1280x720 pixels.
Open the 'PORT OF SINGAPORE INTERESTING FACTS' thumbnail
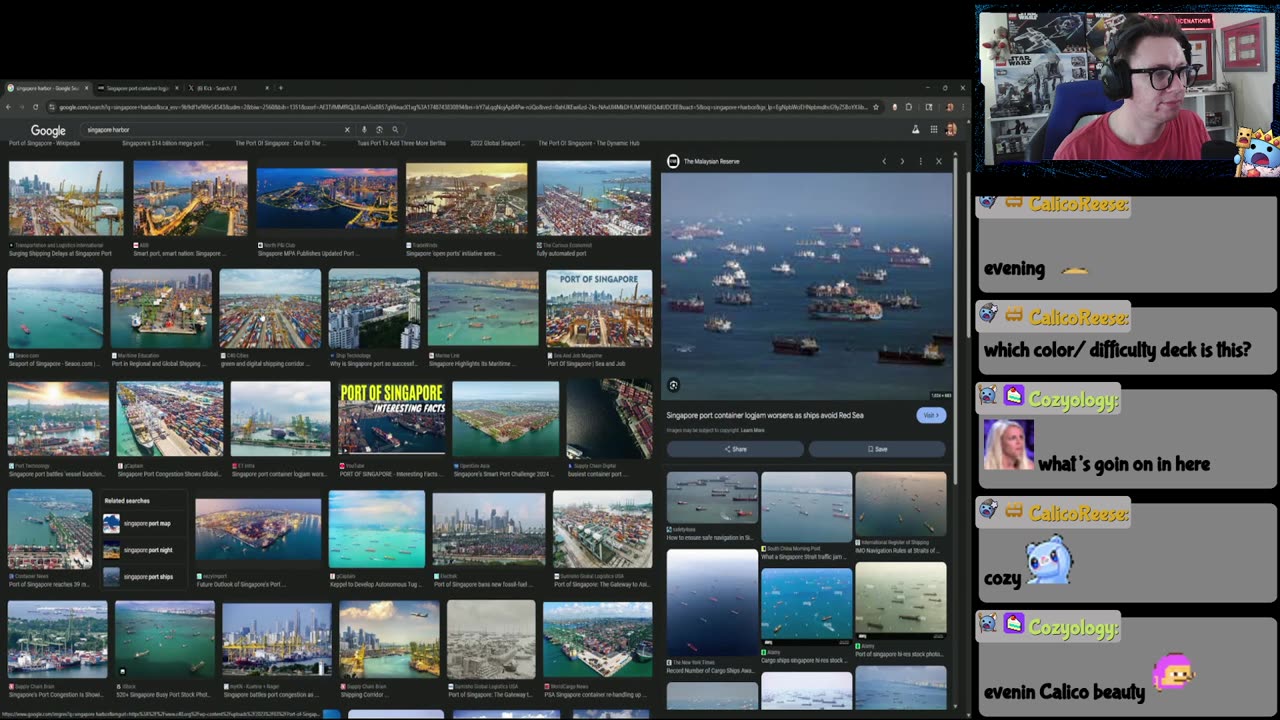click(x=392, y=419)
